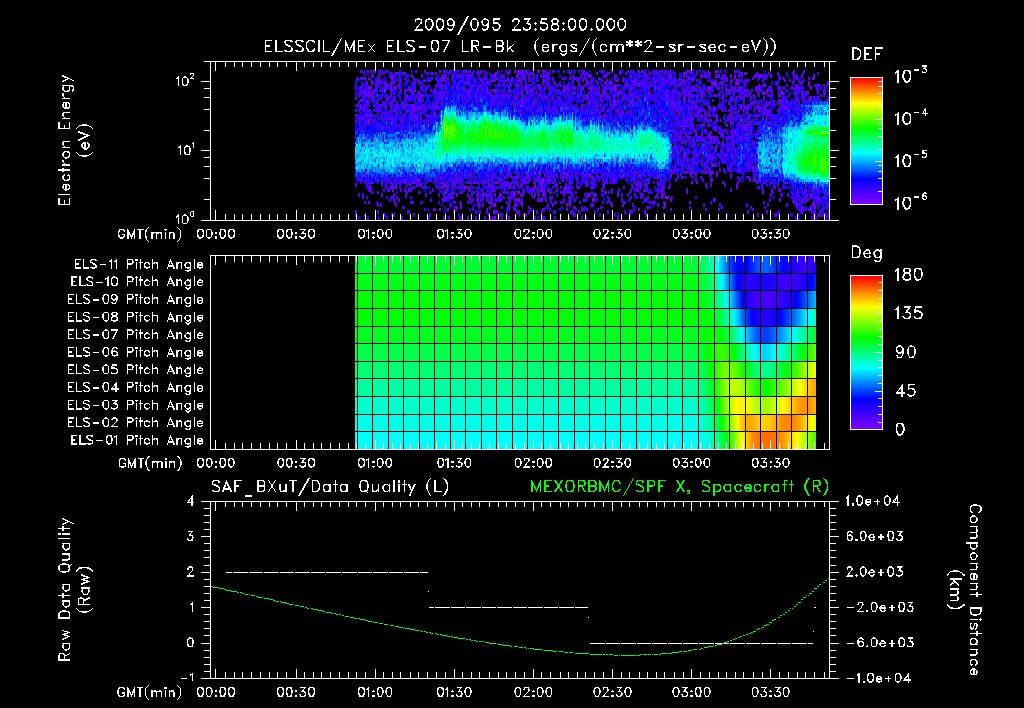
Task: Click ELS-11 Pitch Angle row label
Action: 138,265
